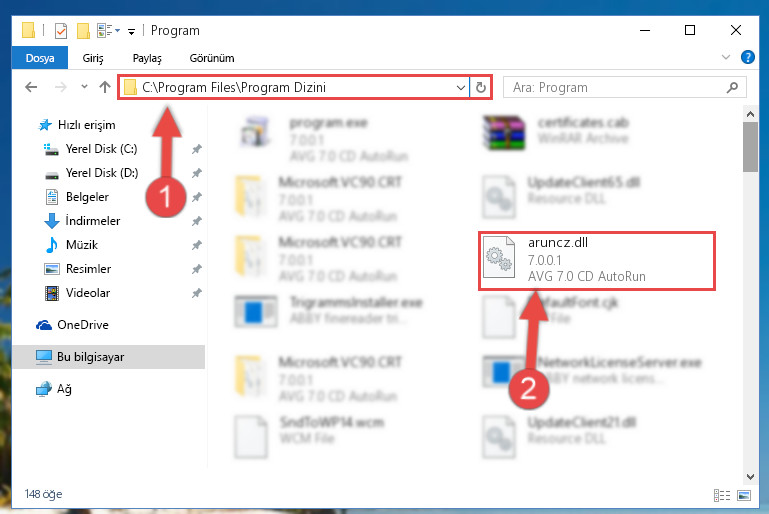
Task: Open the explorer Help button
Action: click(x=747, y=57)
